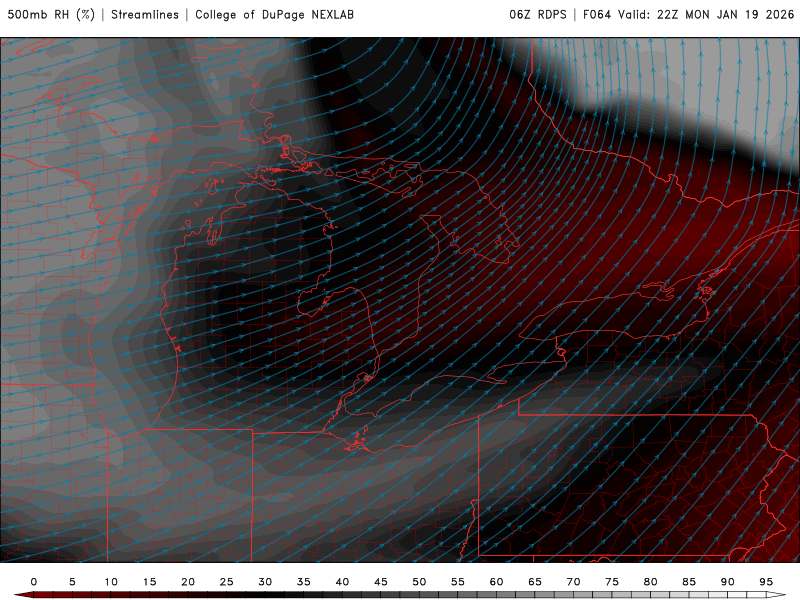Screen dimensions: 800x600
Task: Click the 50 label on the color scale
Action: pos(419,582)
